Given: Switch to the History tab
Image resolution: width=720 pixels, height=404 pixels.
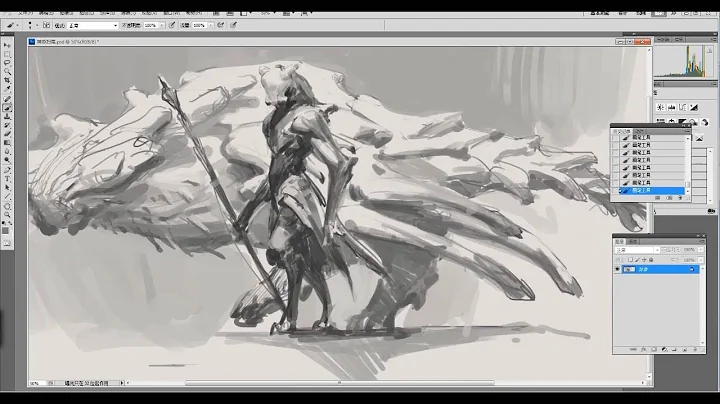Looking at the screenshot, I should click(x=622, y=132).
